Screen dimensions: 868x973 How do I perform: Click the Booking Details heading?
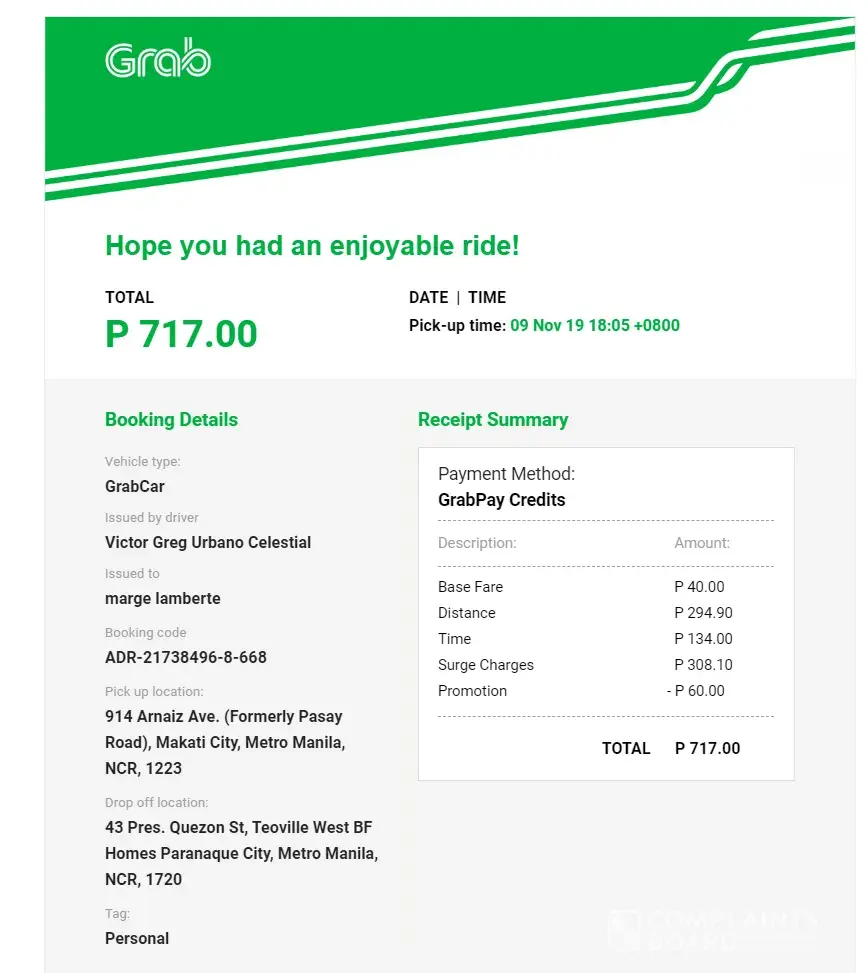[171, 420]
